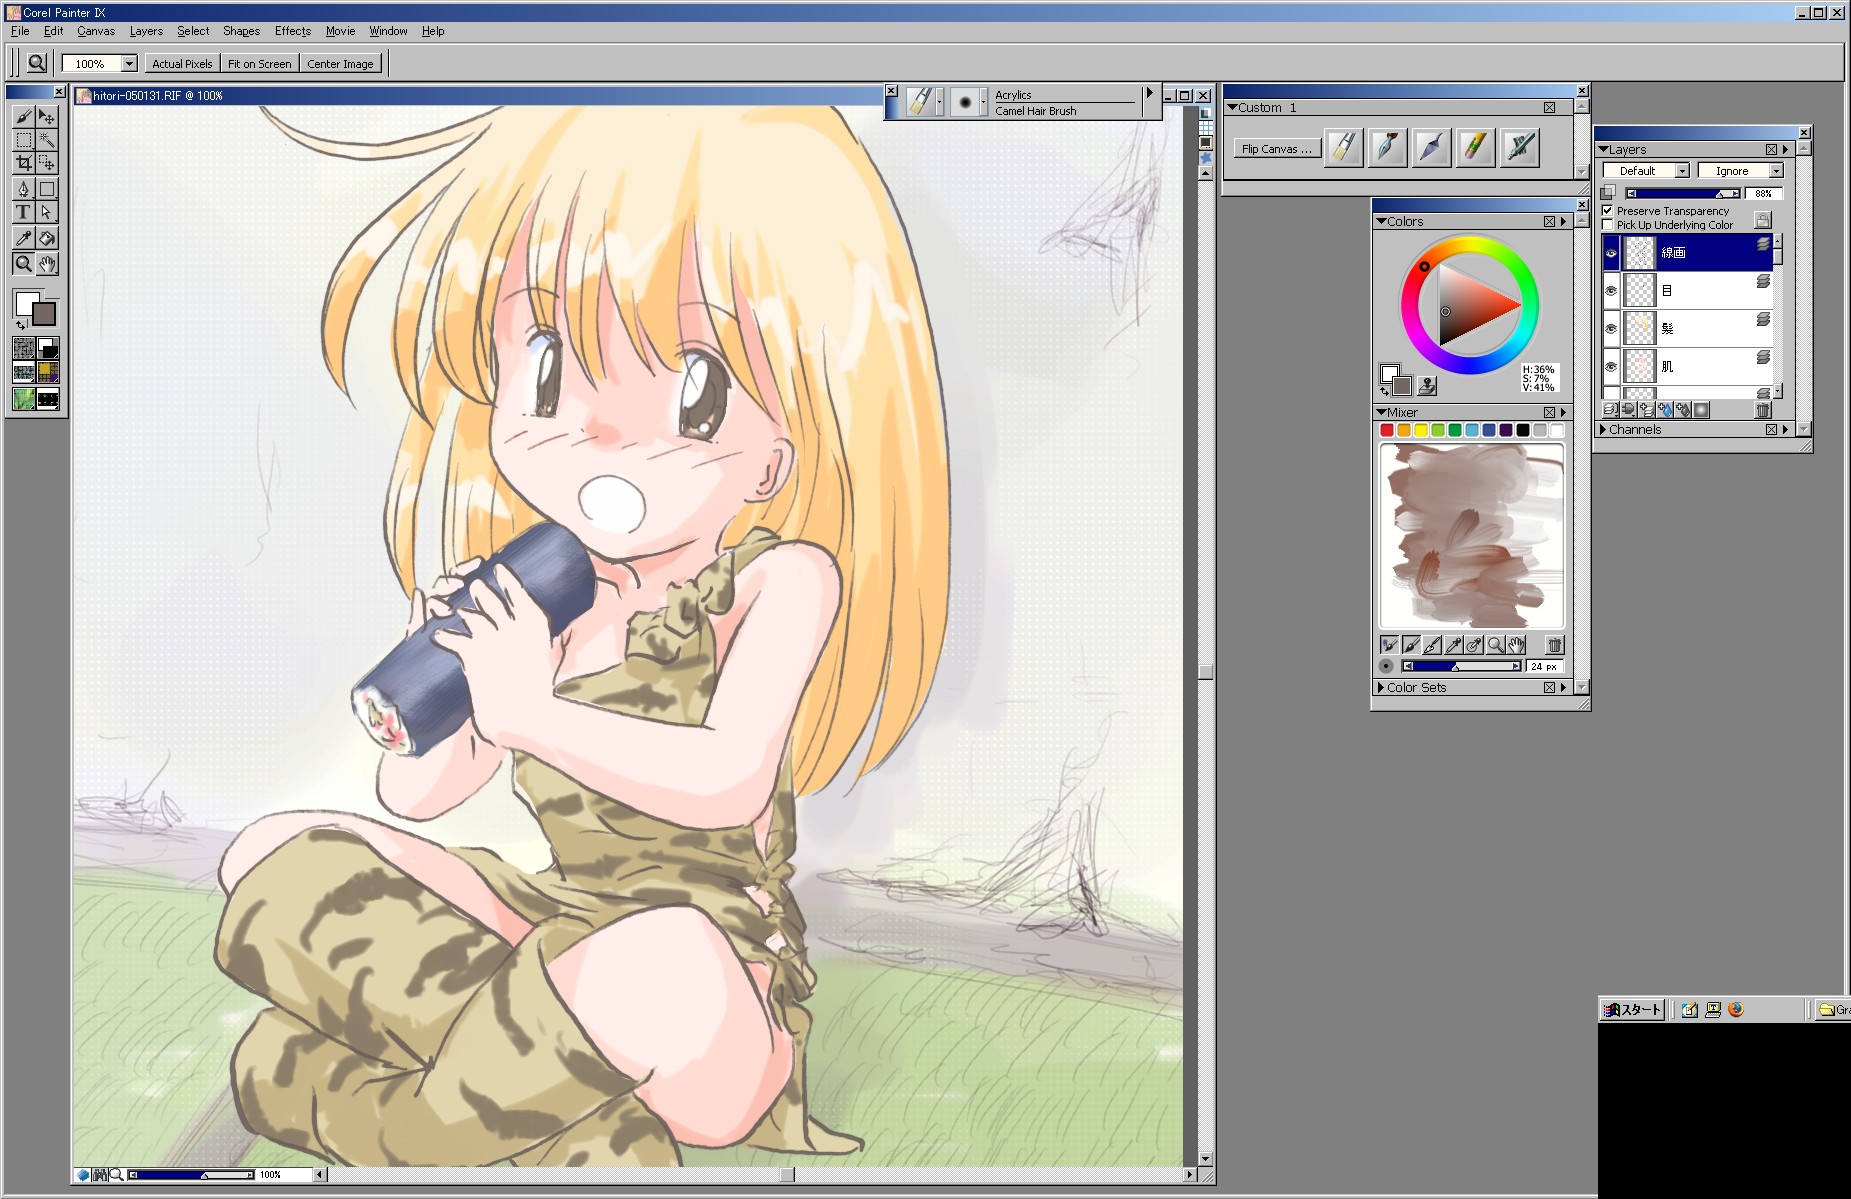Collapse the Custom 1 palette
Screen dimensions: 1851x1199
point(1233,108)
